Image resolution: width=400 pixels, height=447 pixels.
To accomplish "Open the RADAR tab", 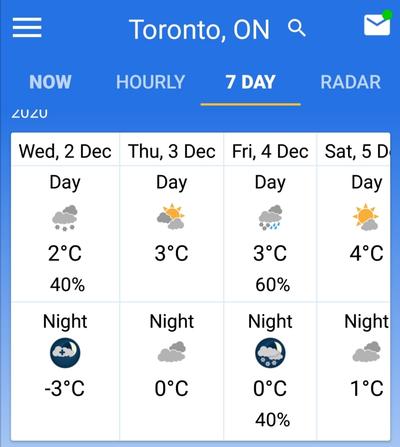I will [351, 82].
